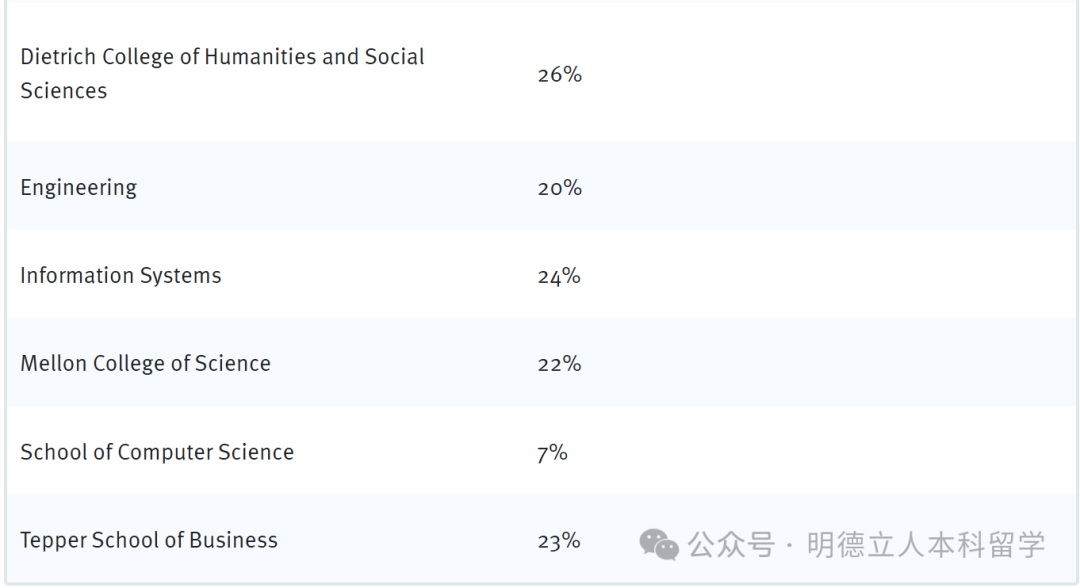The image size is (1080, 588).
Task: Select the 20% Engineering value
Action: [559, 188]
